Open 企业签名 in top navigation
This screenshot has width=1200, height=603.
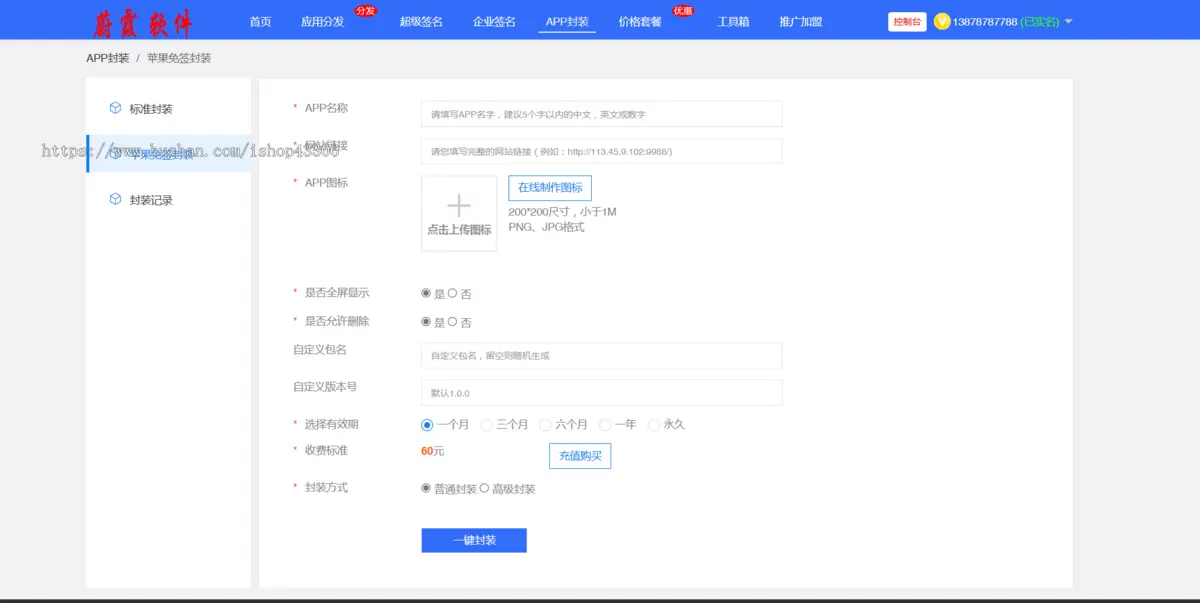(494, 22)
